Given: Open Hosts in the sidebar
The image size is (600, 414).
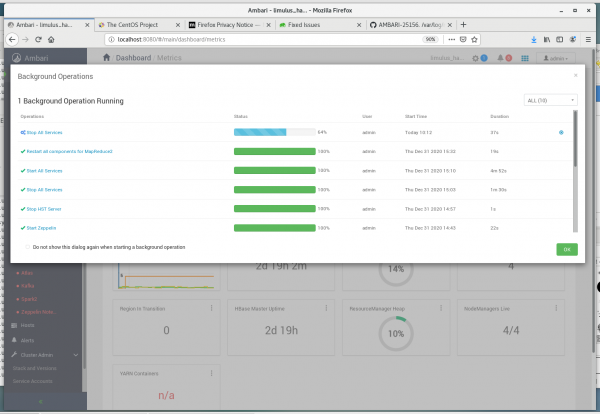Looking at the screenshot, I should (27, 325).
